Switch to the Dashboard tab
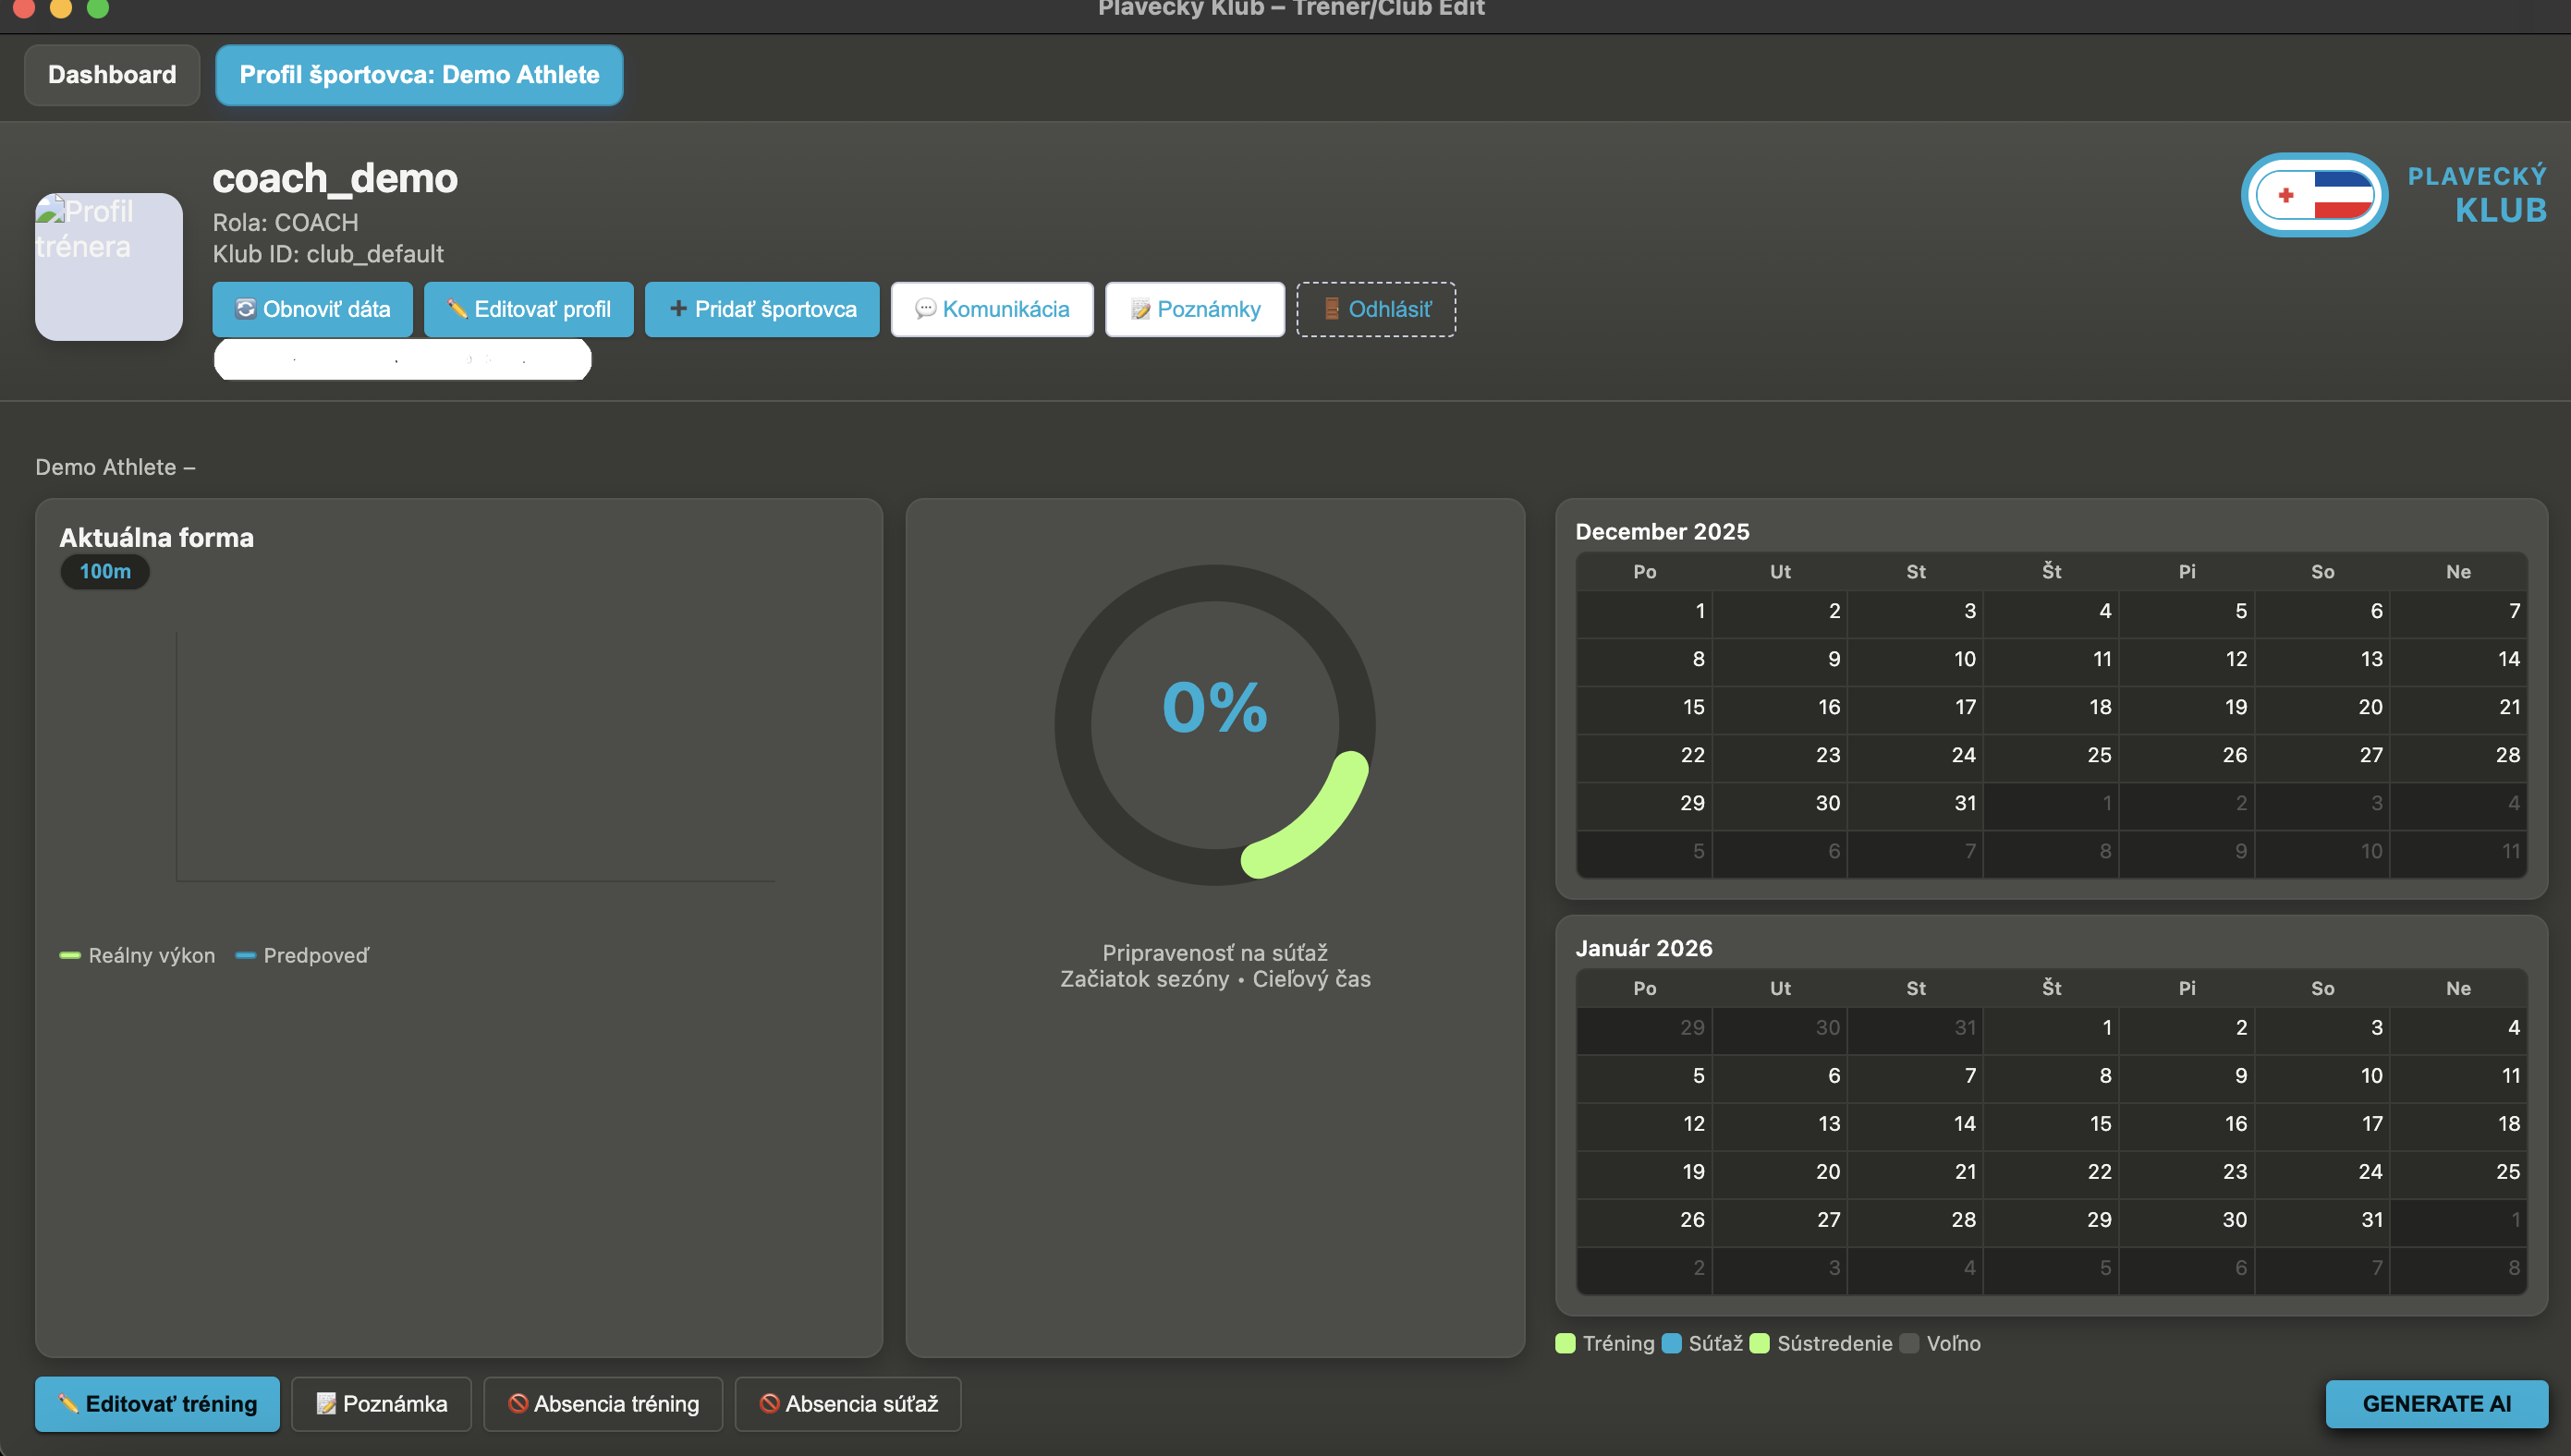 pos(112,75)
